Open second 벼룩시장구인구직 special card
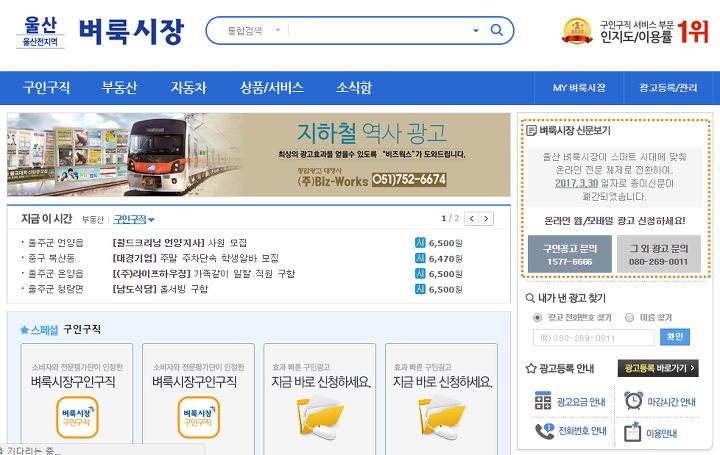 [198, 399]
